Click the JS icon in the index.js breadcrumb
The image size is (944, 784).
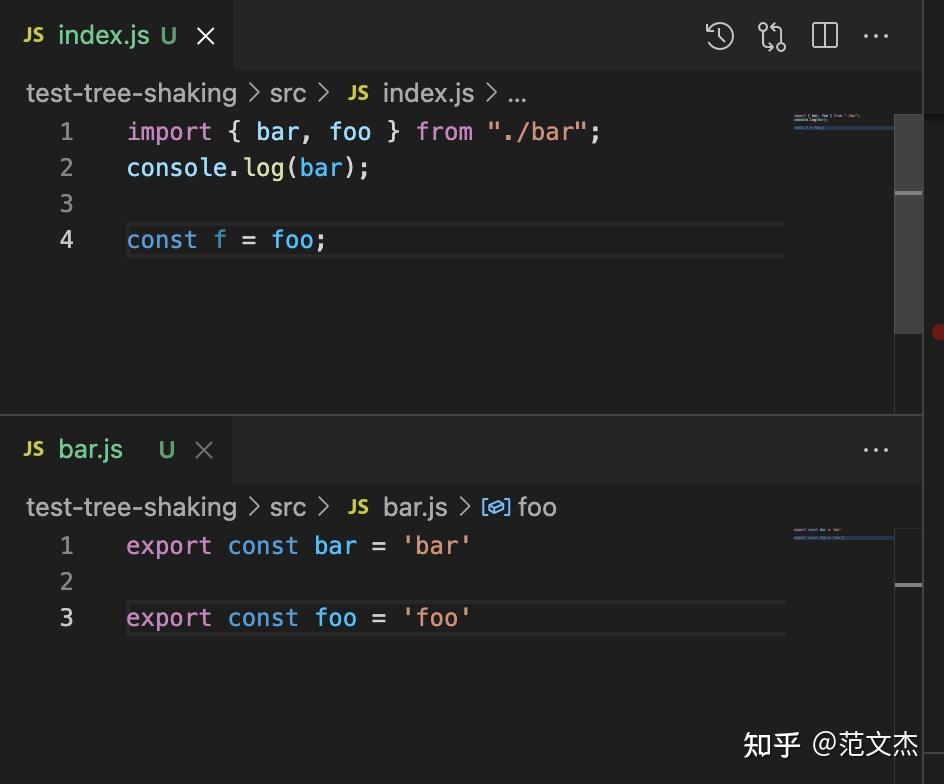pyautogui.click(x=357, y=92)
